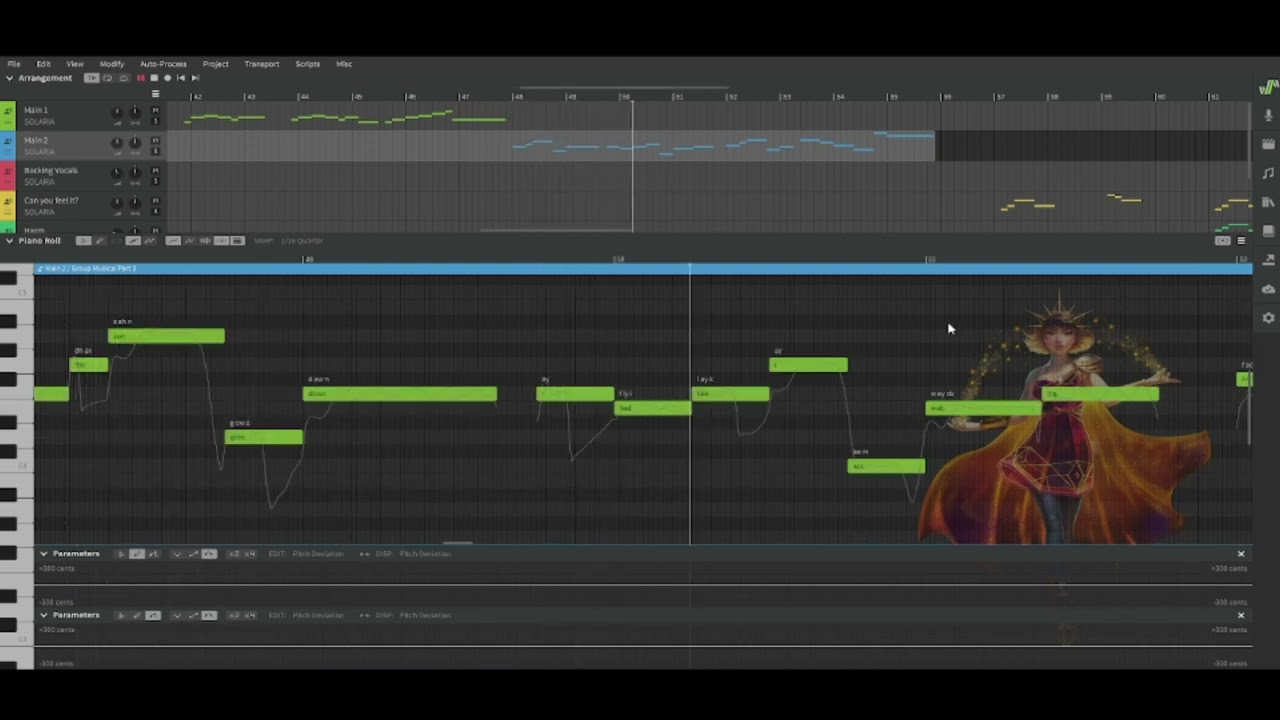
Task: Open the clapperboard render panel in sidebar
Action: (x=1268, y=144)
